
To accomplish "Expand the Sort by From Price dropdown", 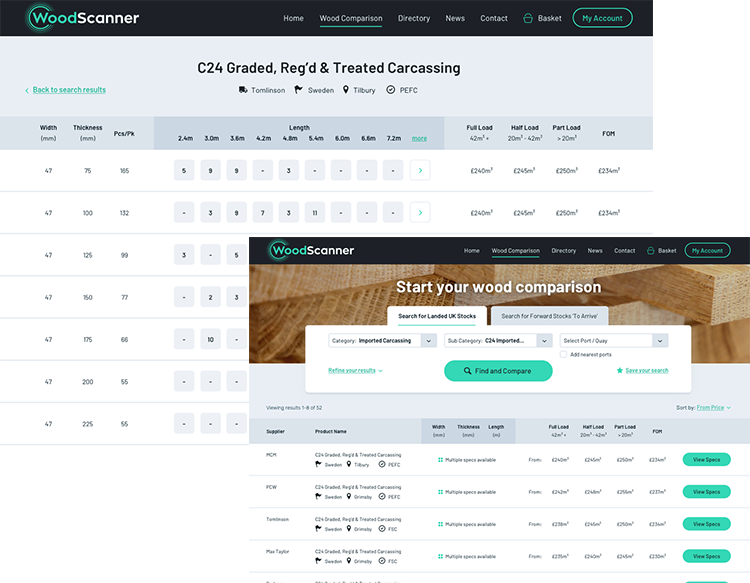I will (712, 408).
